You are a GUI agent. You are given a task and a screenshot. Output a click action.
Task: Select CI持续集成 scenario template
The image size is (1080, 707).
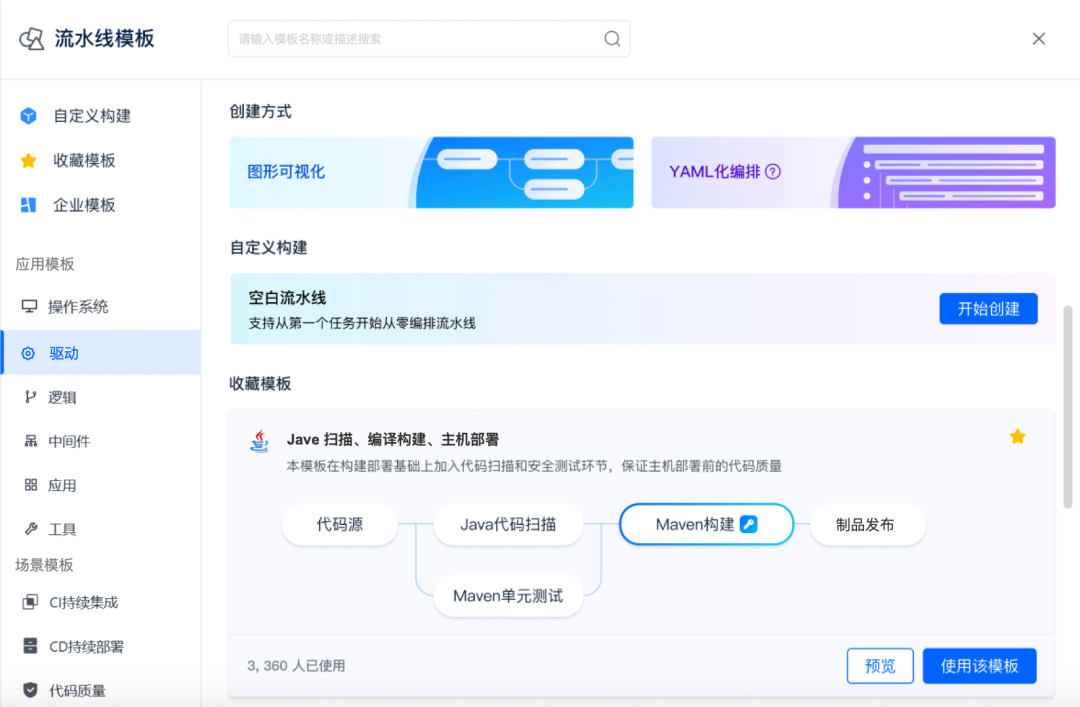pyautogui.click(x=83, y=602)
